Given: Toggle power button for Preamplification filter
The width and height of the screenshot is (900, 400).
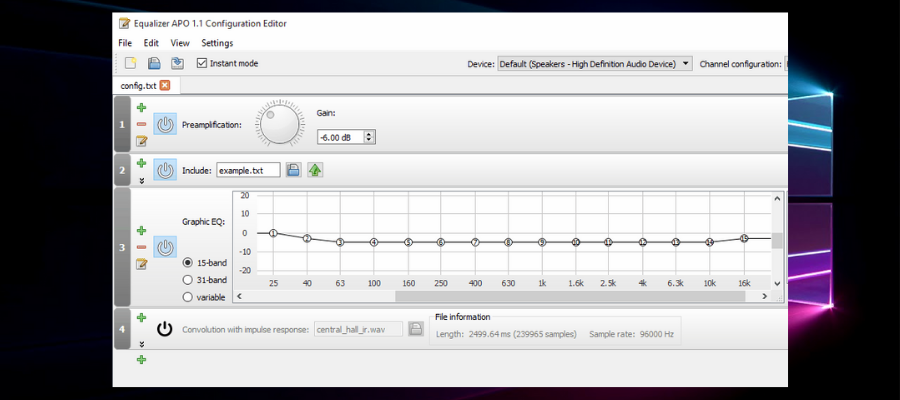Looking at the screenshot, I should [165, 124].
